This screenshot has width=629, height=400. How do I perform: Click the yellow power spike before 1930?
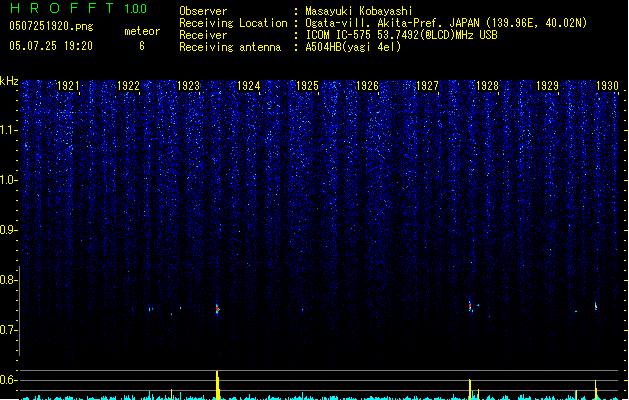coord(596,390)
